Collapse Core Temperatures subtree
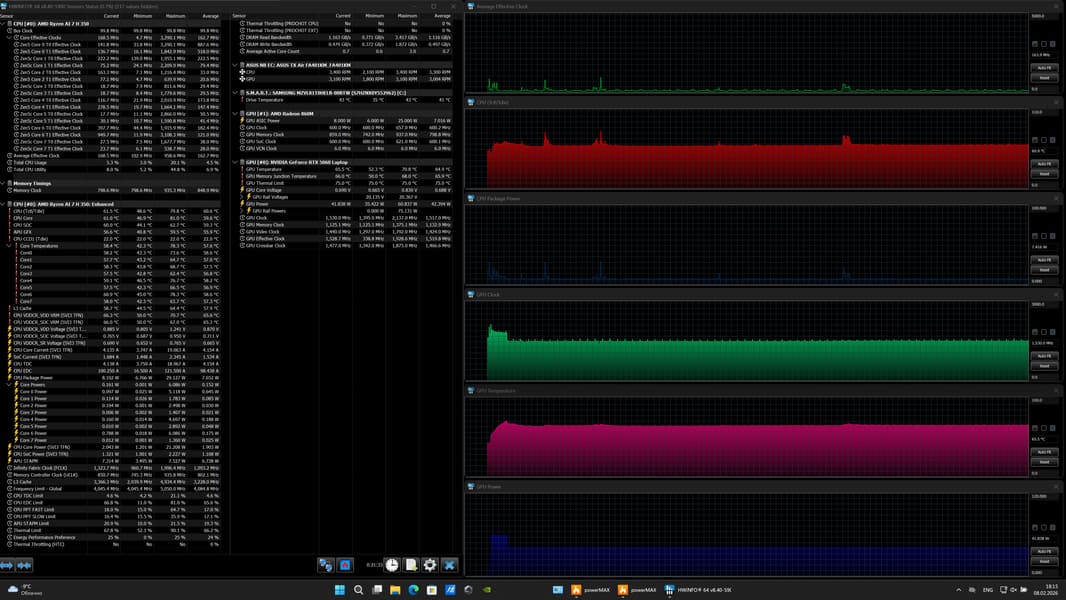Image resolution: width=1066 pixels, height=600 pixels. pos(10,245)
